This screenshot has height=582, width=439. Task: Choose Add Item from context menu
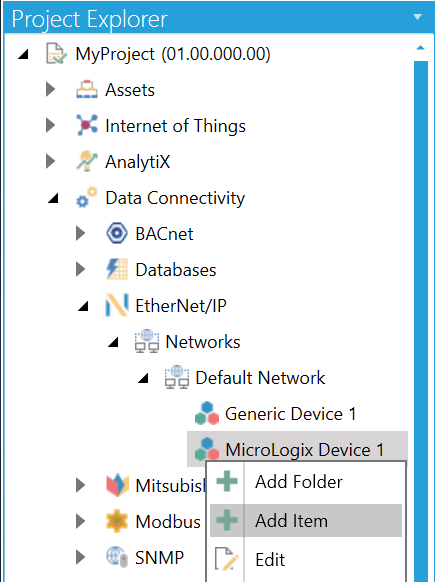click(306, 520)
